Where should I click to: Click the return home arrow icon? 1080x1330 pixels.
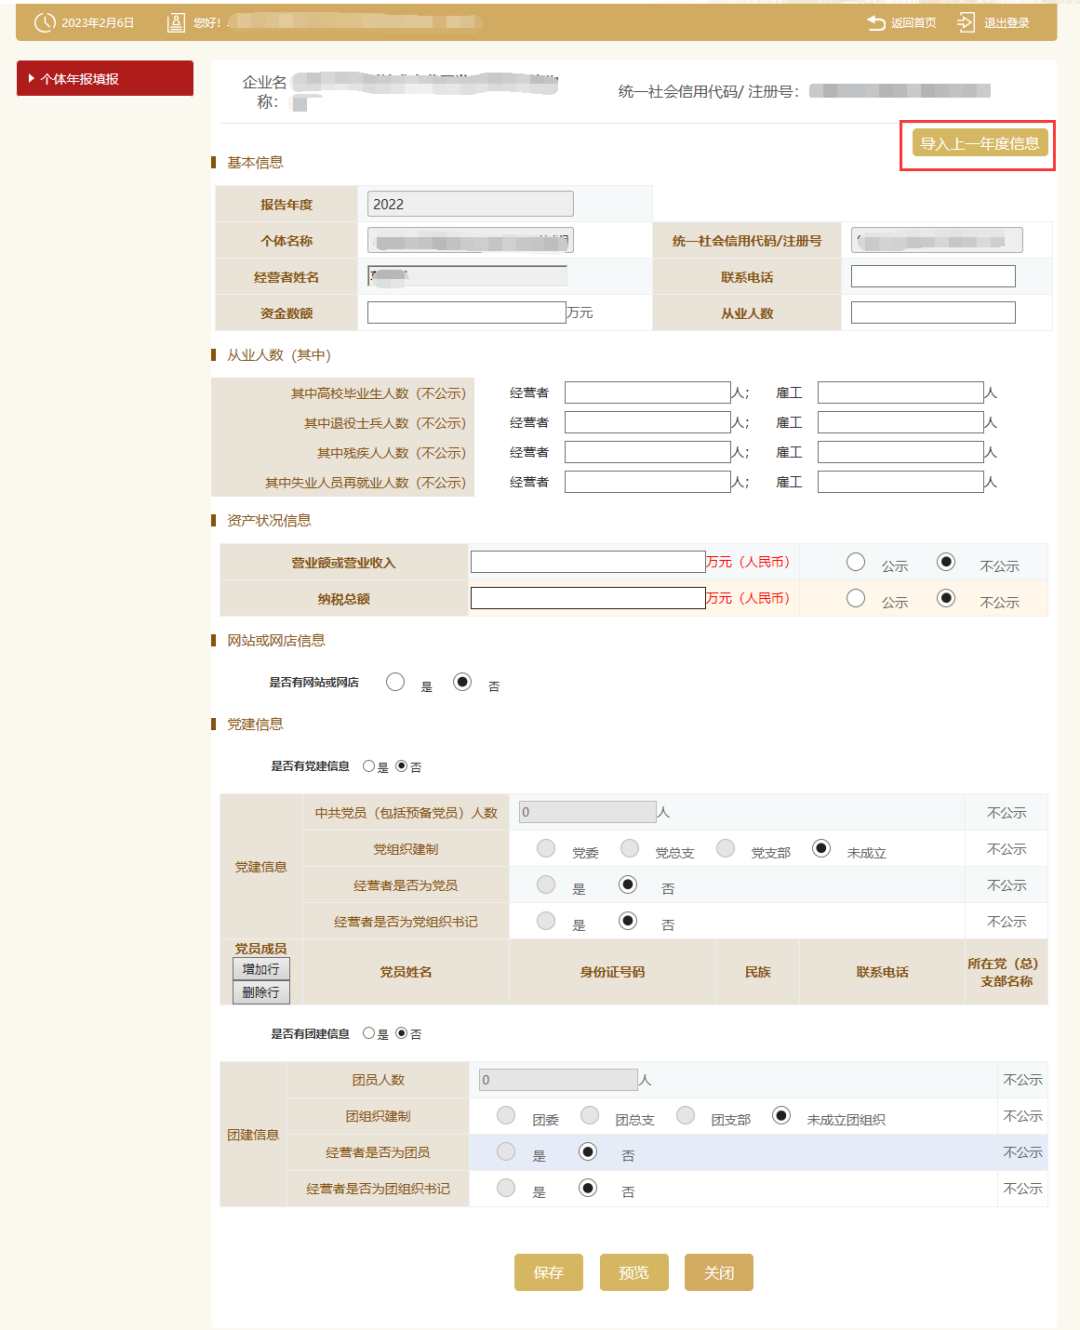click(876, 23)
